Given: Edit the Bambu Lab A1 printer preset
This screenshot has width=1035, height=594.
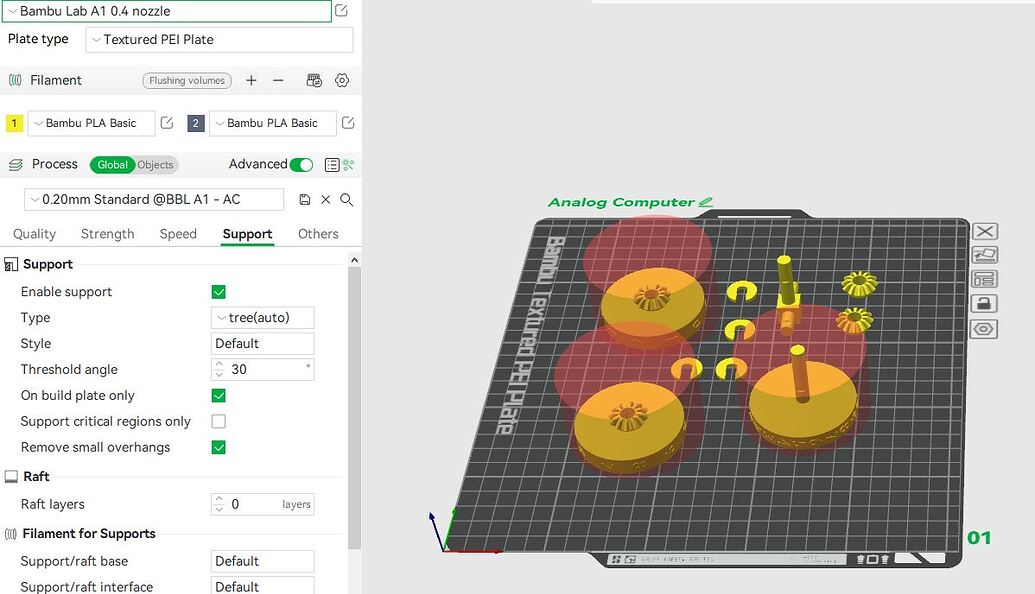Looking at the screenshot, I should pyautogui.click(x=341, y=11).
